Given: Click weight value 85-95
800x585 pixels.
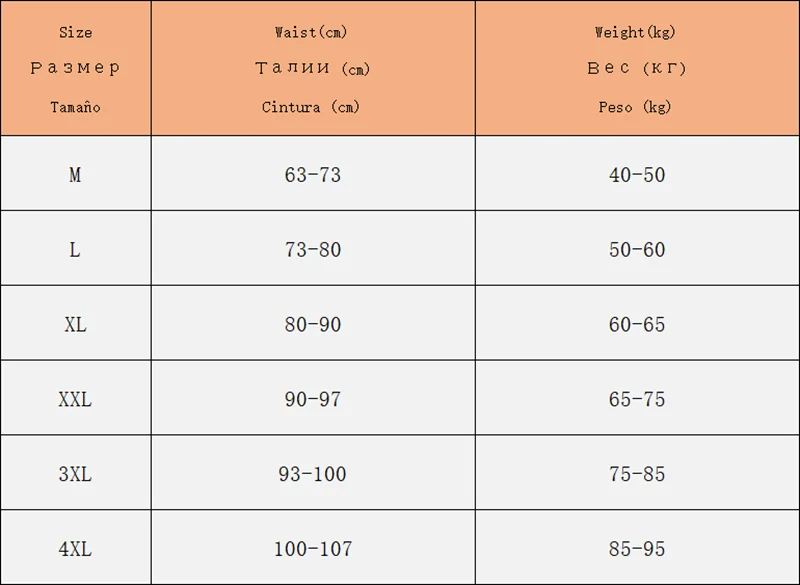Looking at the screenshot, I should point(636,549).
